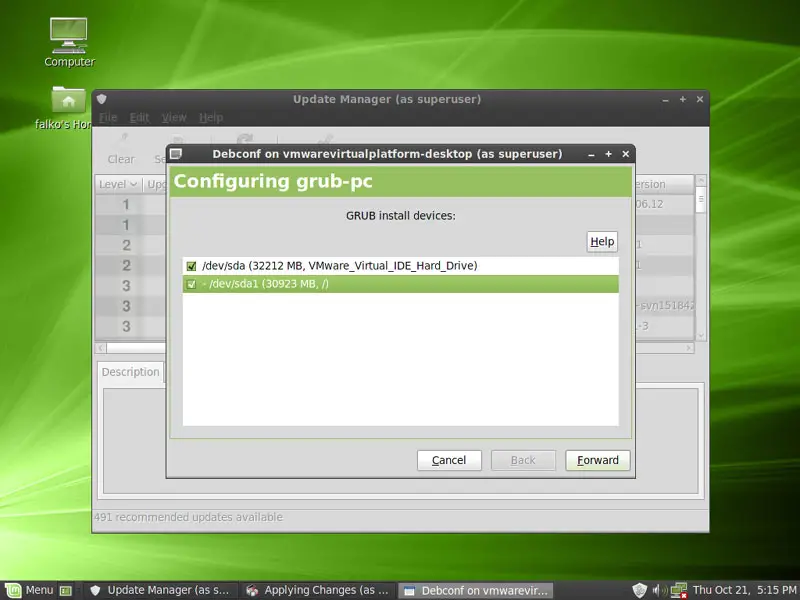Click the shield icon in Update Manager title bar
Screen dimensions: 800x600
click(102, 99)
